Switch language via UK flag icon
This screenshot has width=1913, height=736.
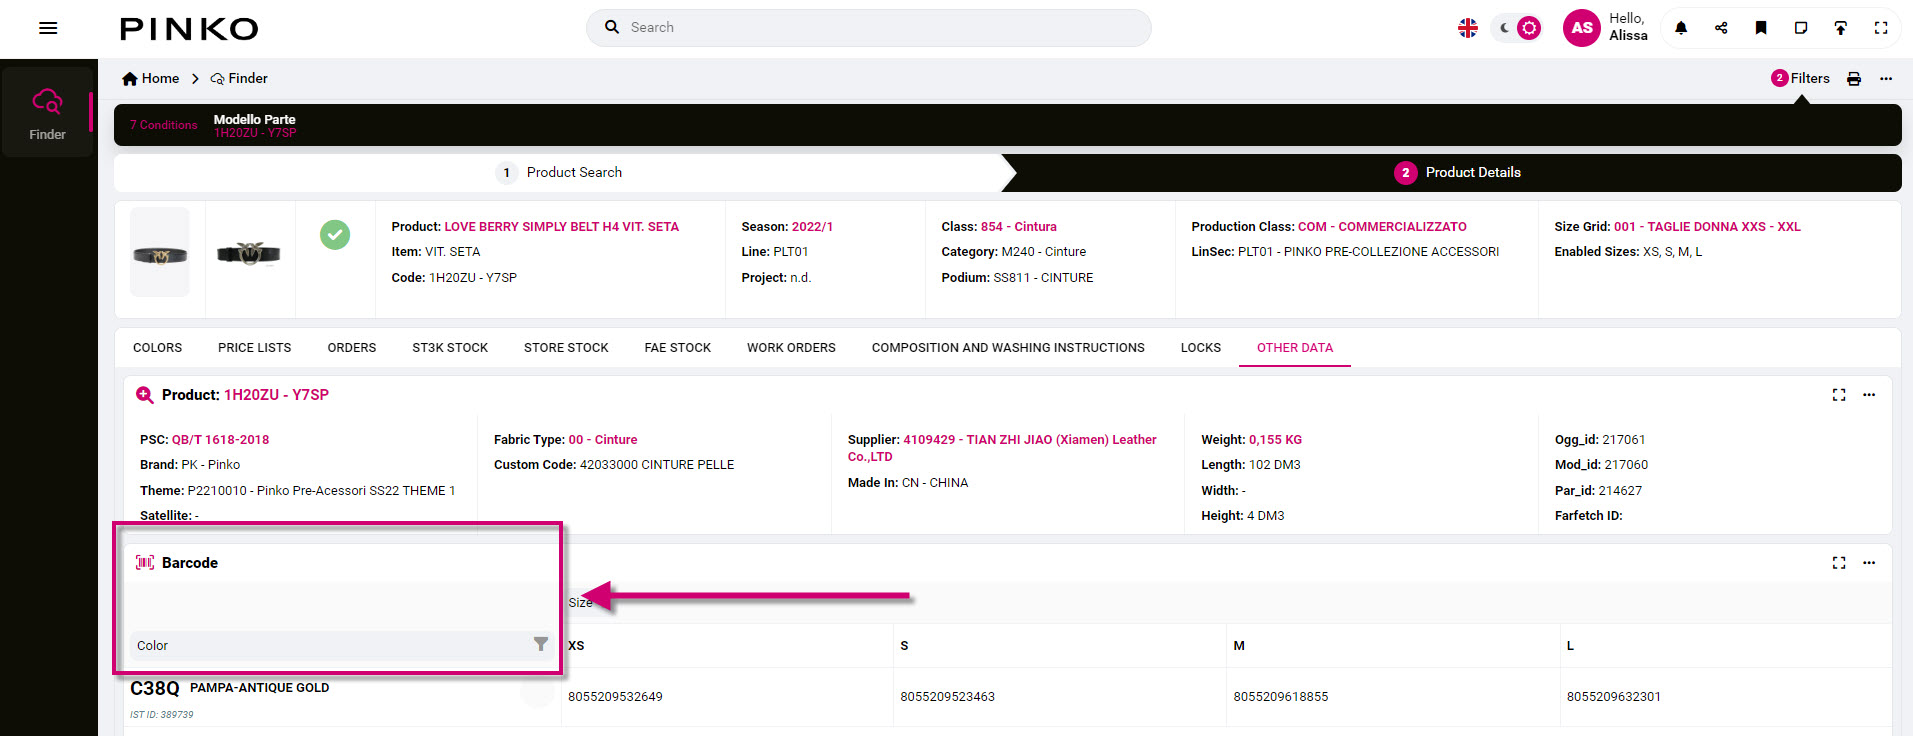(1468, 28)
